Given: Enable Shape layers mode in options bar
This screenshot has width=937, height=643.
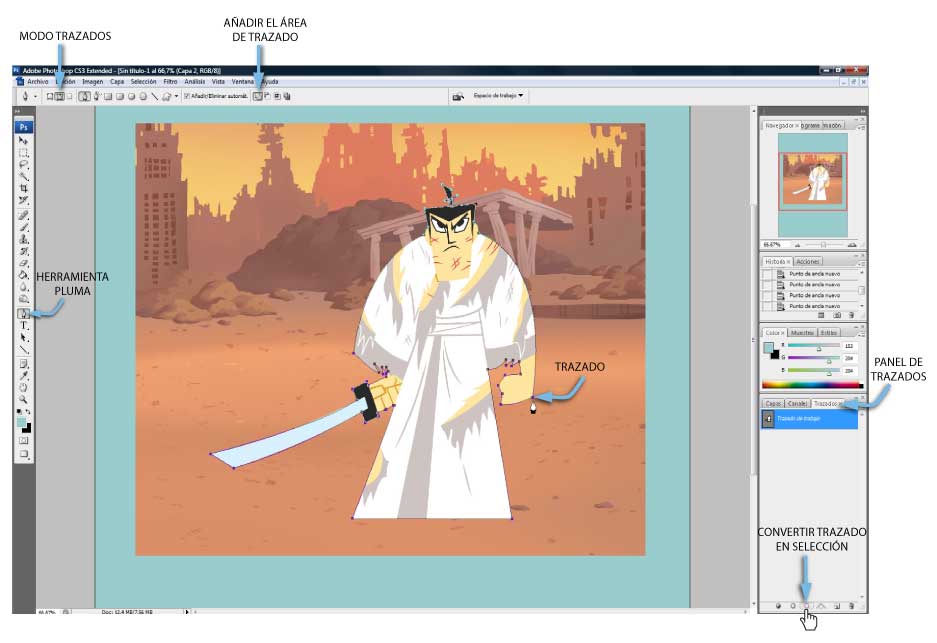Looking at the screenshot, I should point(50,96).
